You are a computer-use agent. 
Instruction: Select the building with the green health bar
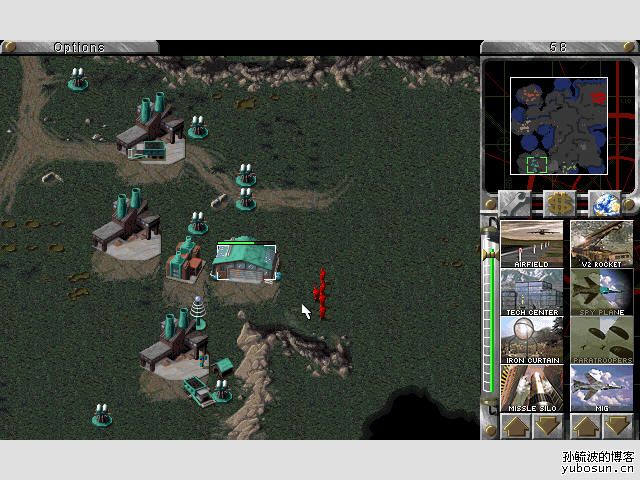246,260
